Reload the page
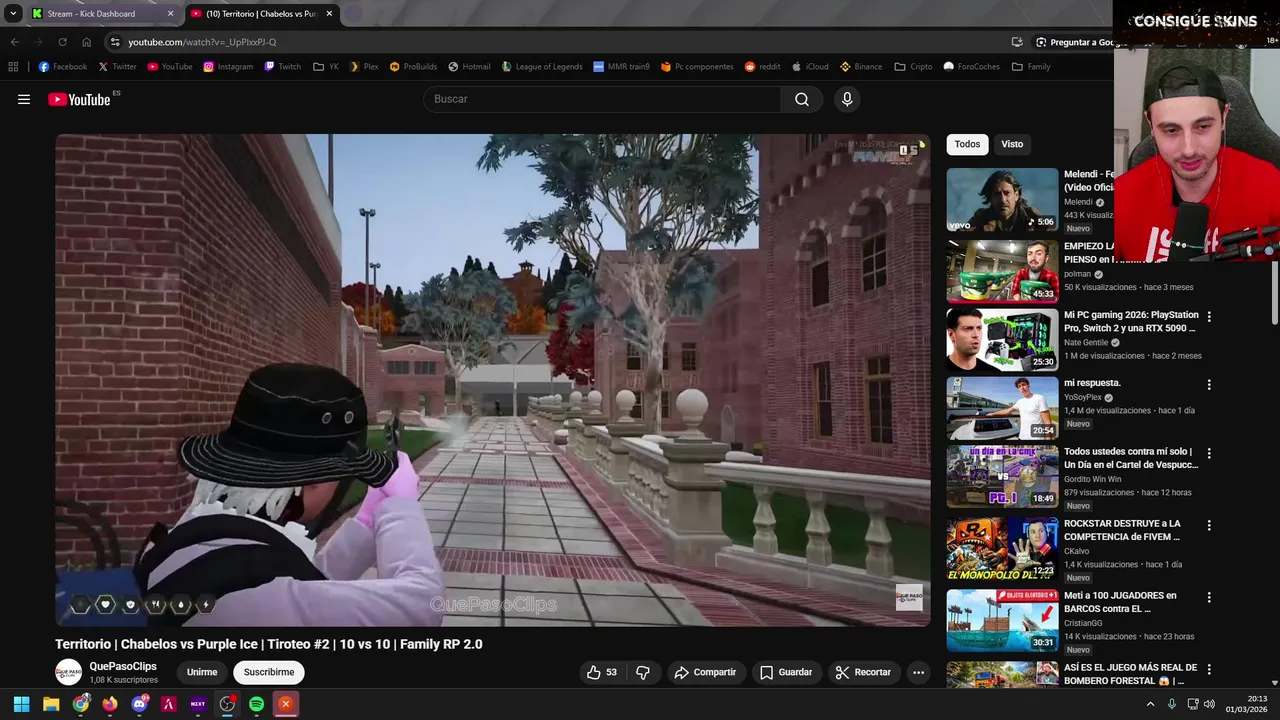1280x720 pixels. [62, 42]
